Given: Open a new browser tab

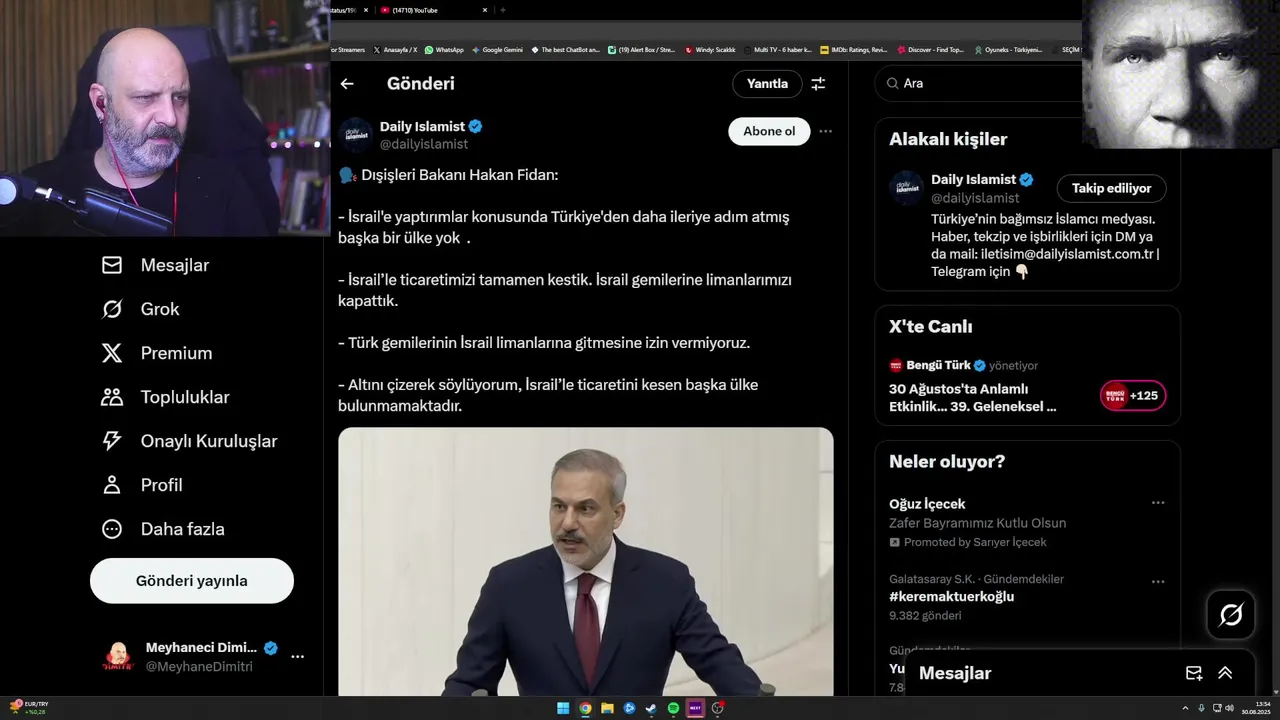Looking at the screenshot, I should coord(502,10).
